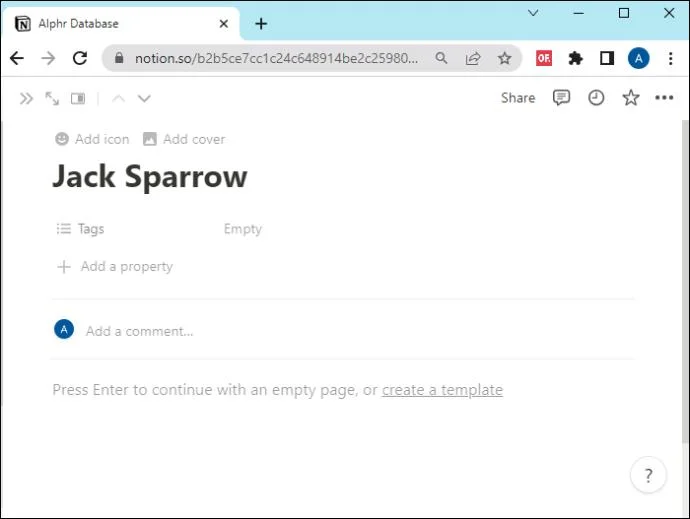Open Notion page options three dots

(664, 98)
